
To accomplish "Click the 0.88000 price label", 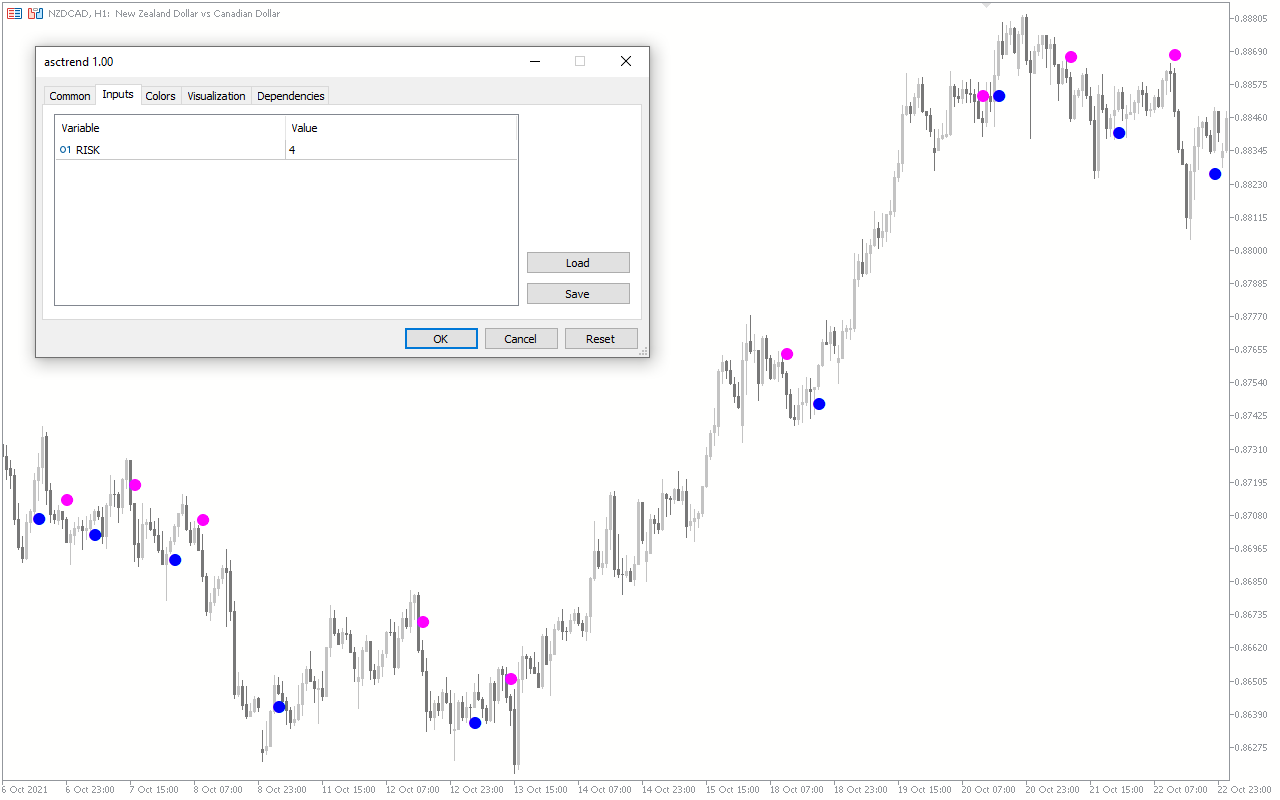I will (x=1253, y=250).
